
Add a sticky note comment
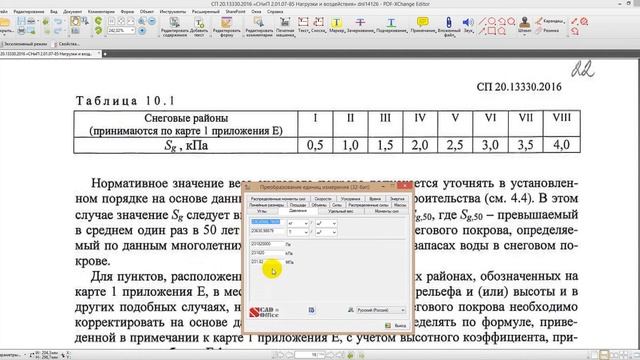pos(422,25)
